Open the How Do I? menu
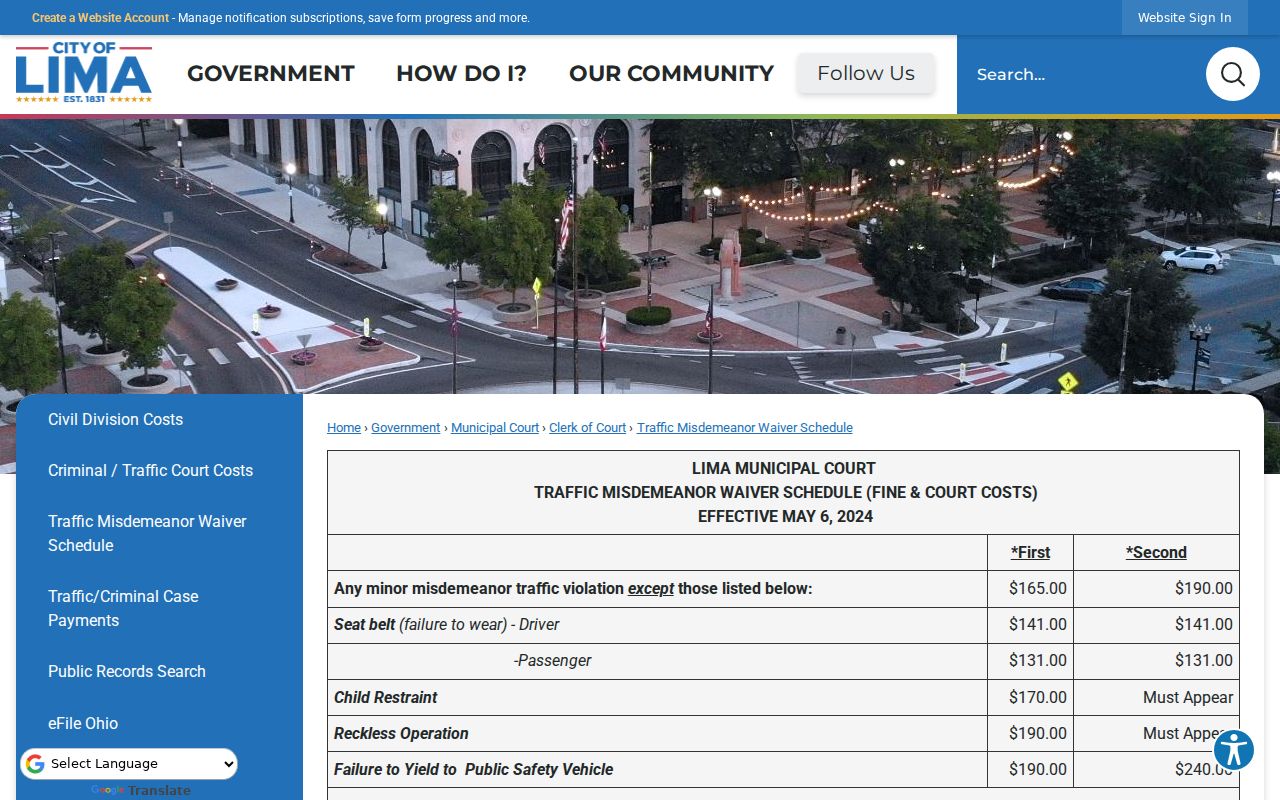This screenshot has height=800, width=1280. coord(461,74)
